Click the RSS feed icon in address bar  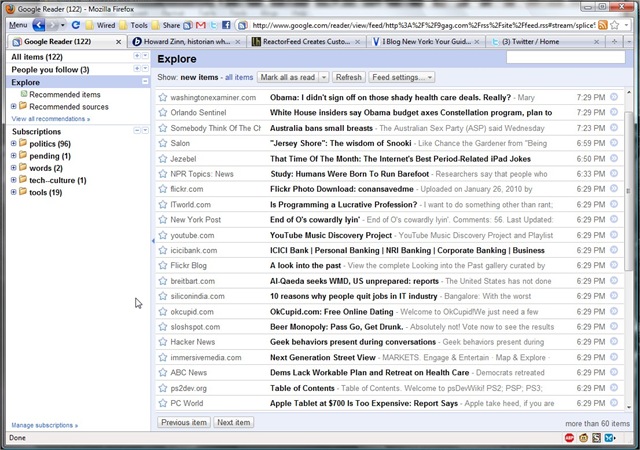(602, 25)
